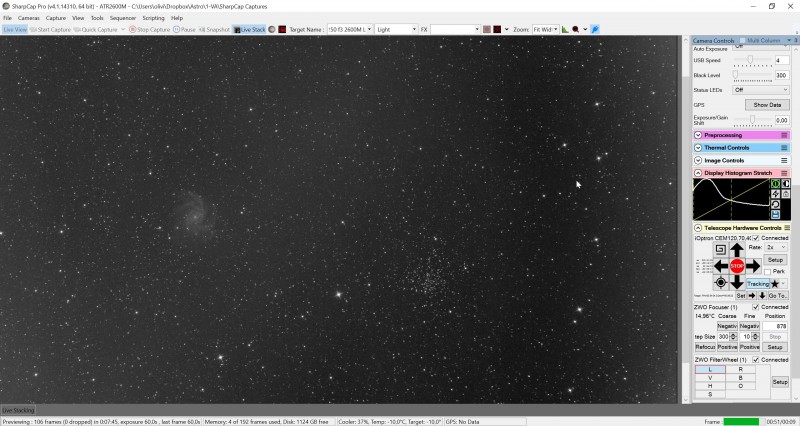Click the Refocus button in focuser
800x426 pixels.
click(705, 347)
